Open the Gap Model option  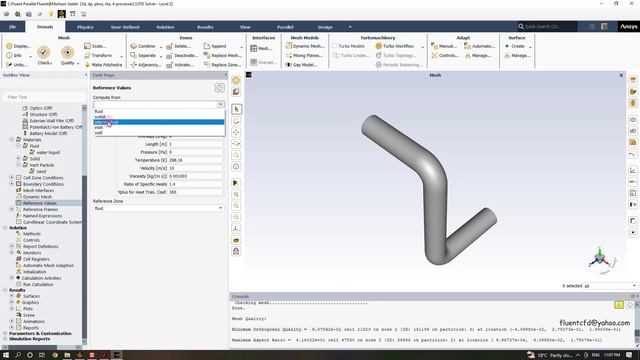301,64
